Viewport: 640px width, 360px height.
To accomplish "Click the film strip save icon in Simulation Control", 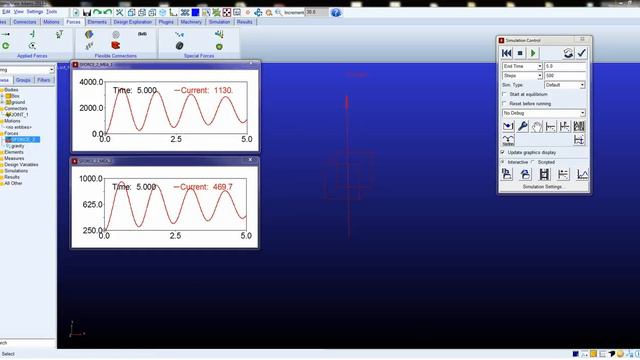I will (x=544, y=175).
